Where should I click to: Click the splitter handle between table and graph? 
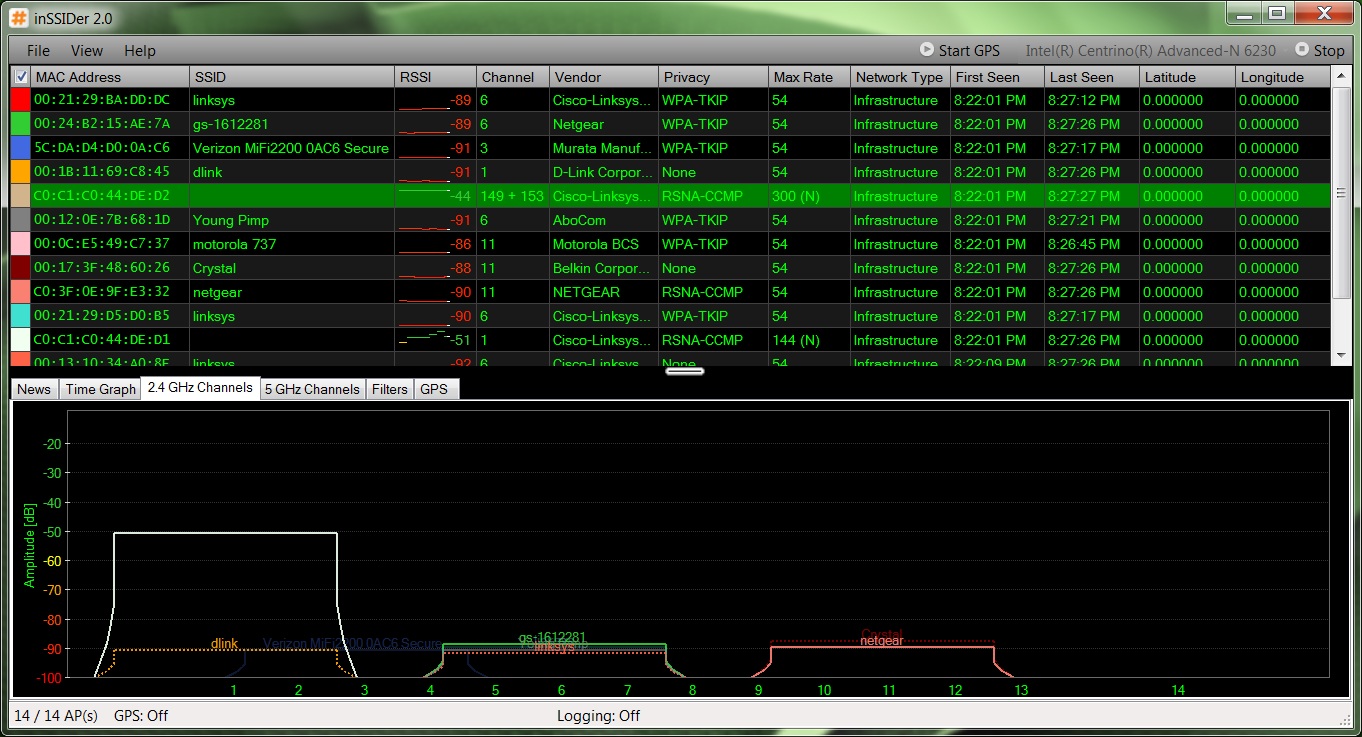[685, 371]
